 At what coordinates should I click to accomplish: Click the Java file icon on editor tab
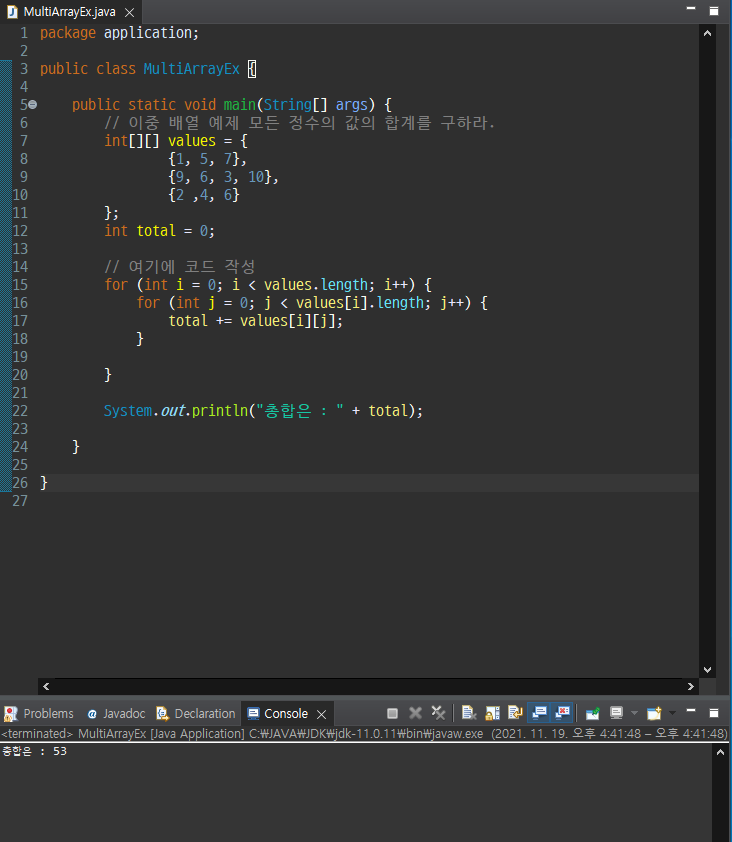pyautogui.click(x=12, y=12)
